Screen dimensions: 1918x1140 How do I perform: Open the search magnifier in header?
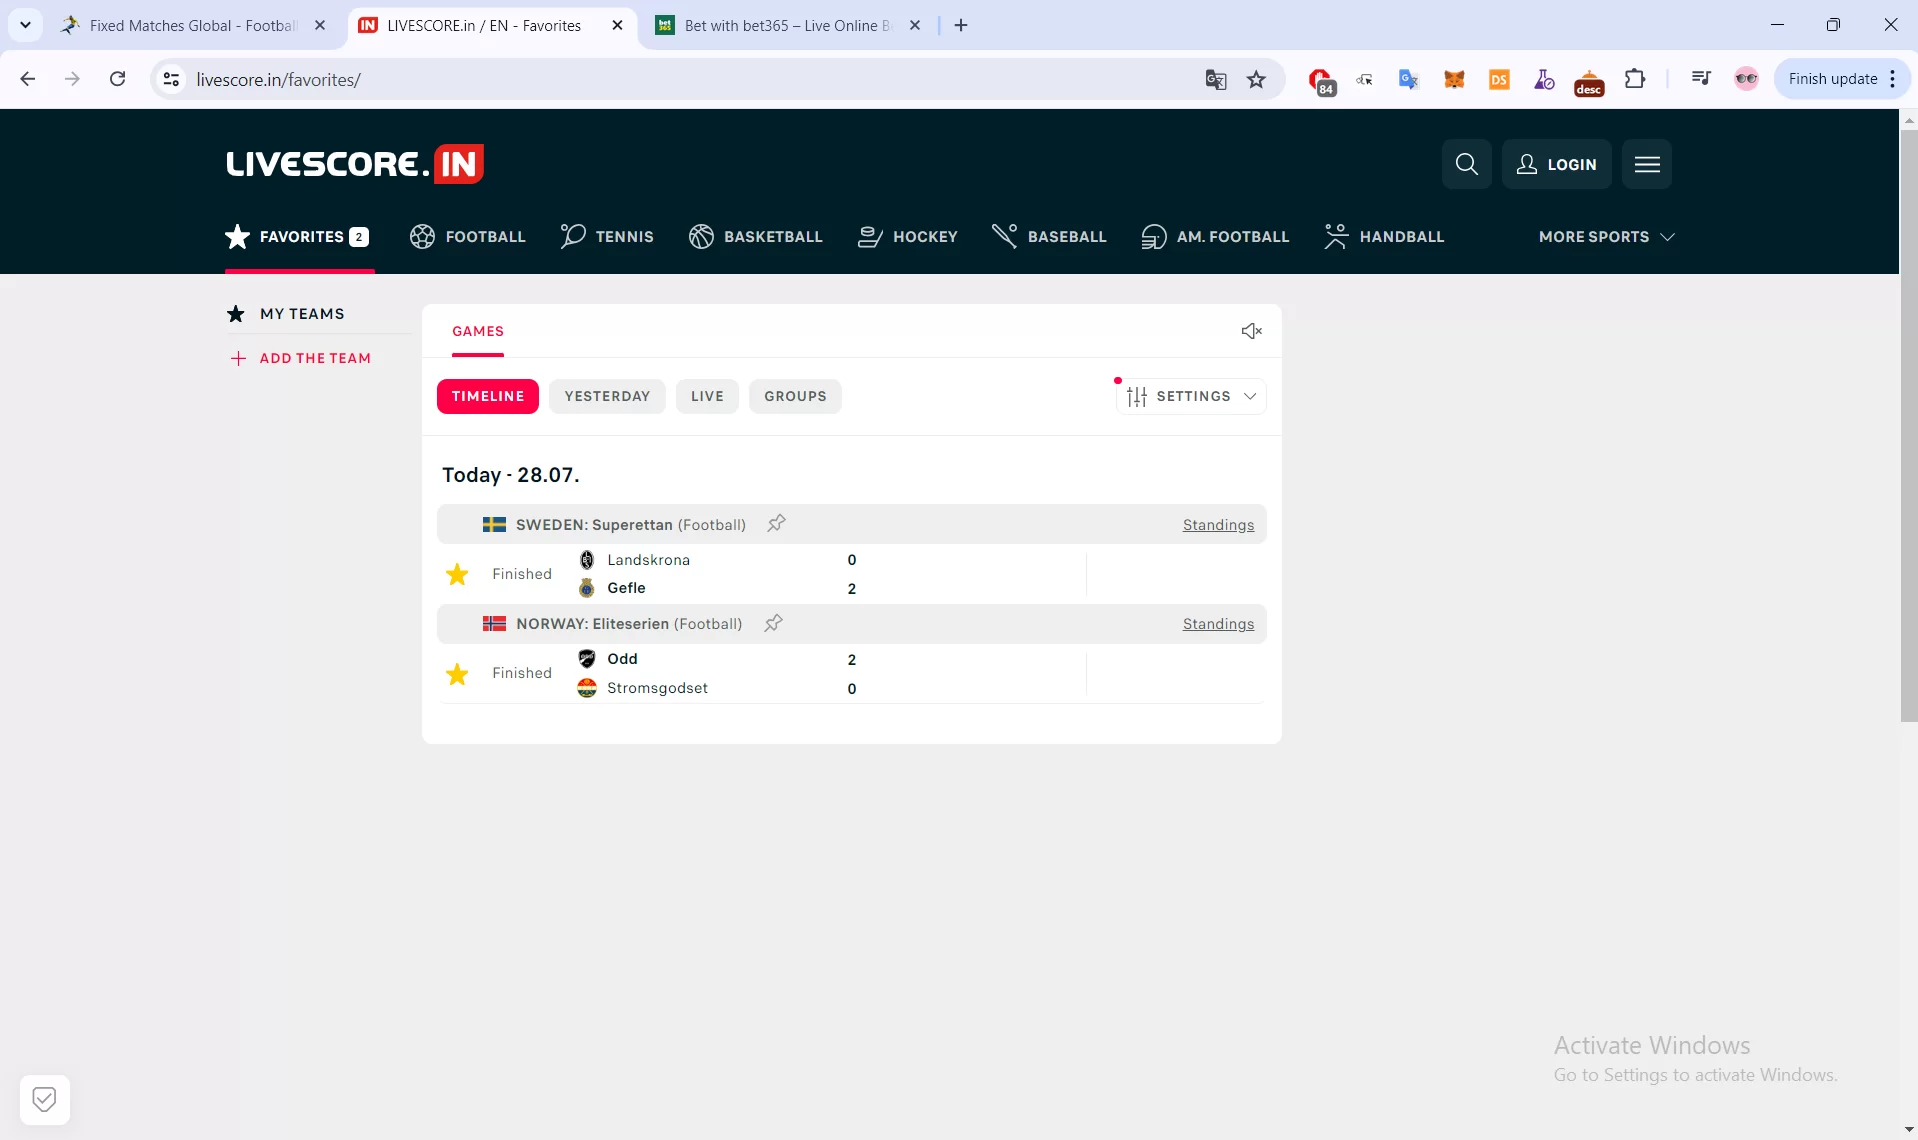(x=1466, y=164)
